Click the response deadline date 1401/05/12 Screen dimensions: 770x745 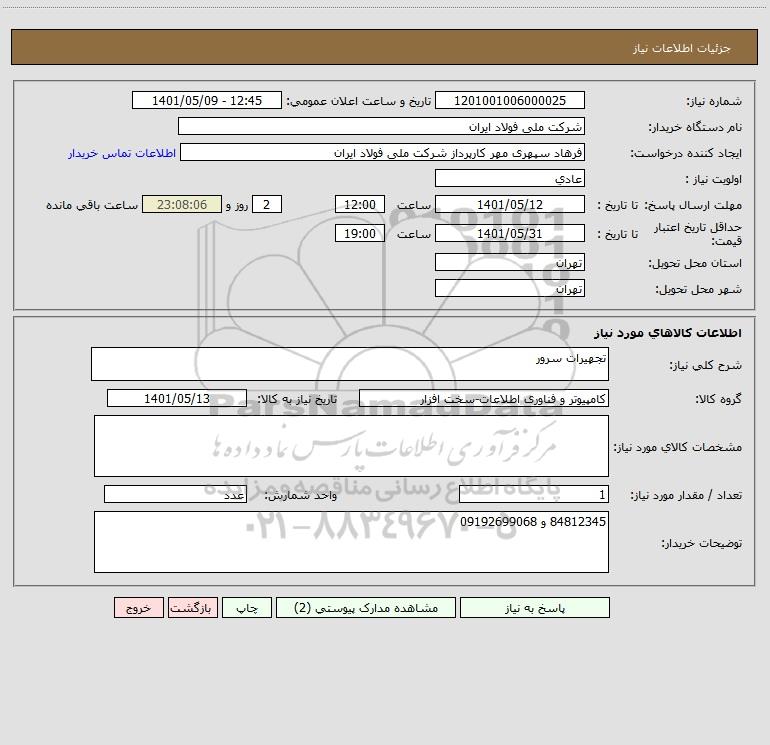click(510, 204)
